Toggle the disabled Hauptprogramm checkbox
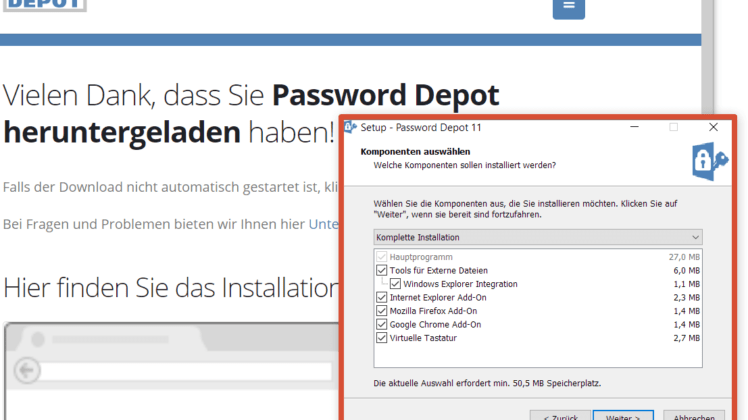The height and width of the screenshot is (420, 748). [382, 257]
